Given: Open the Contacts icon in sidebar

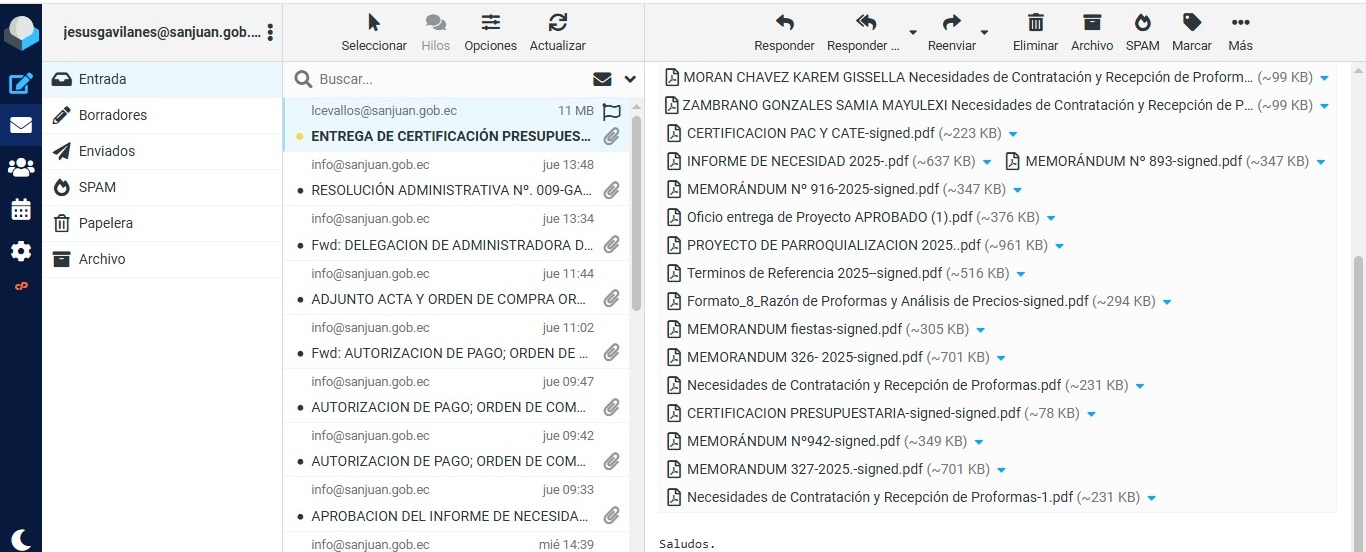Looking at the screenshot, I should [21, 167].
